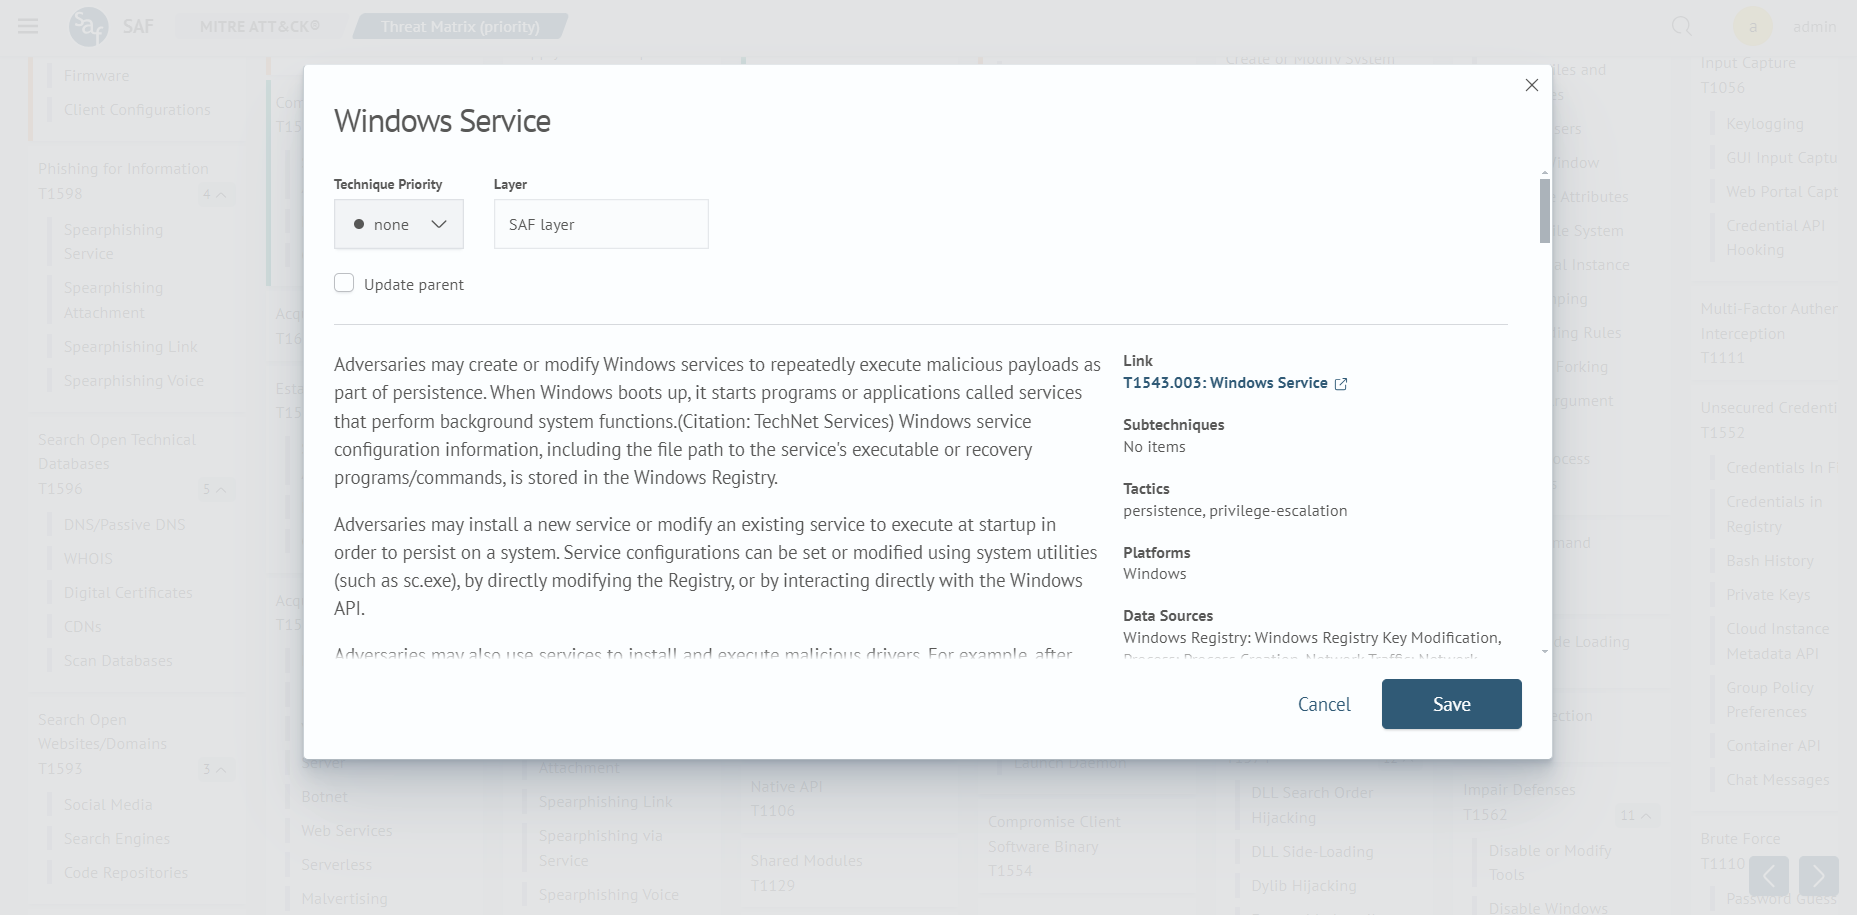
Task: Open search using the magnifier icon
Action: [1682, 26]
